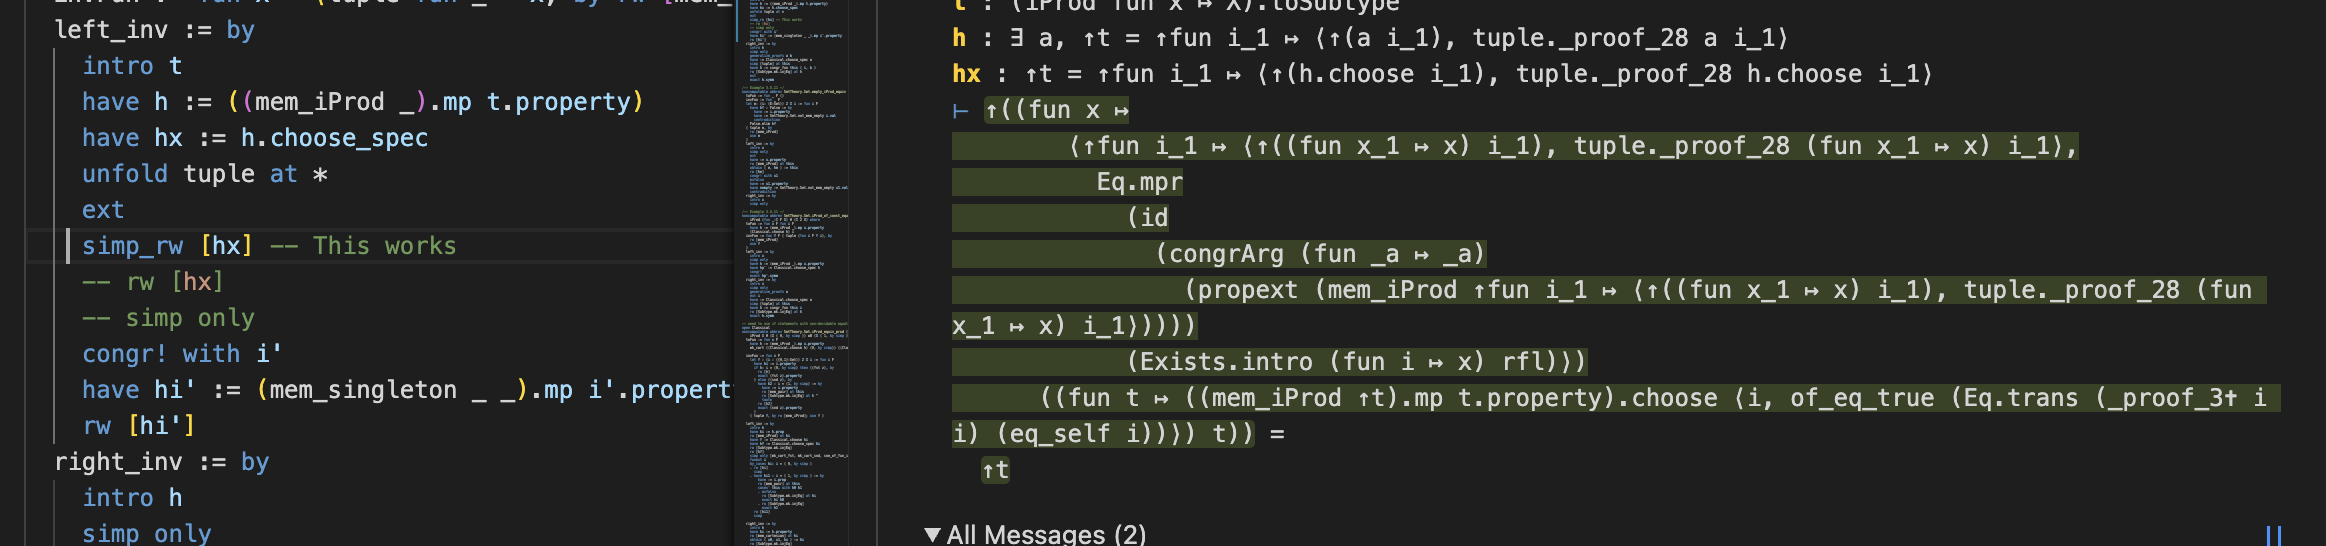
Task: Click 'congrArg' in the goal expression
Action: pos(1226,254)
